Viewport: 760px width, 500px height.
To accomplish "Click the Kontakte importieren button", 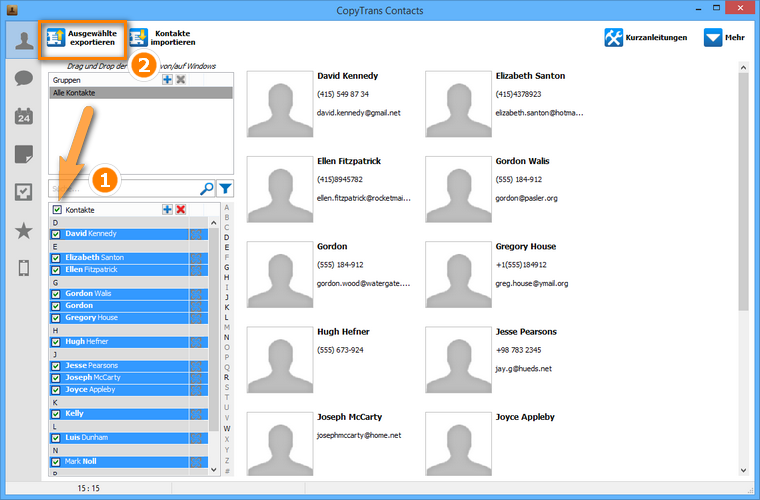I will [162, 39].
